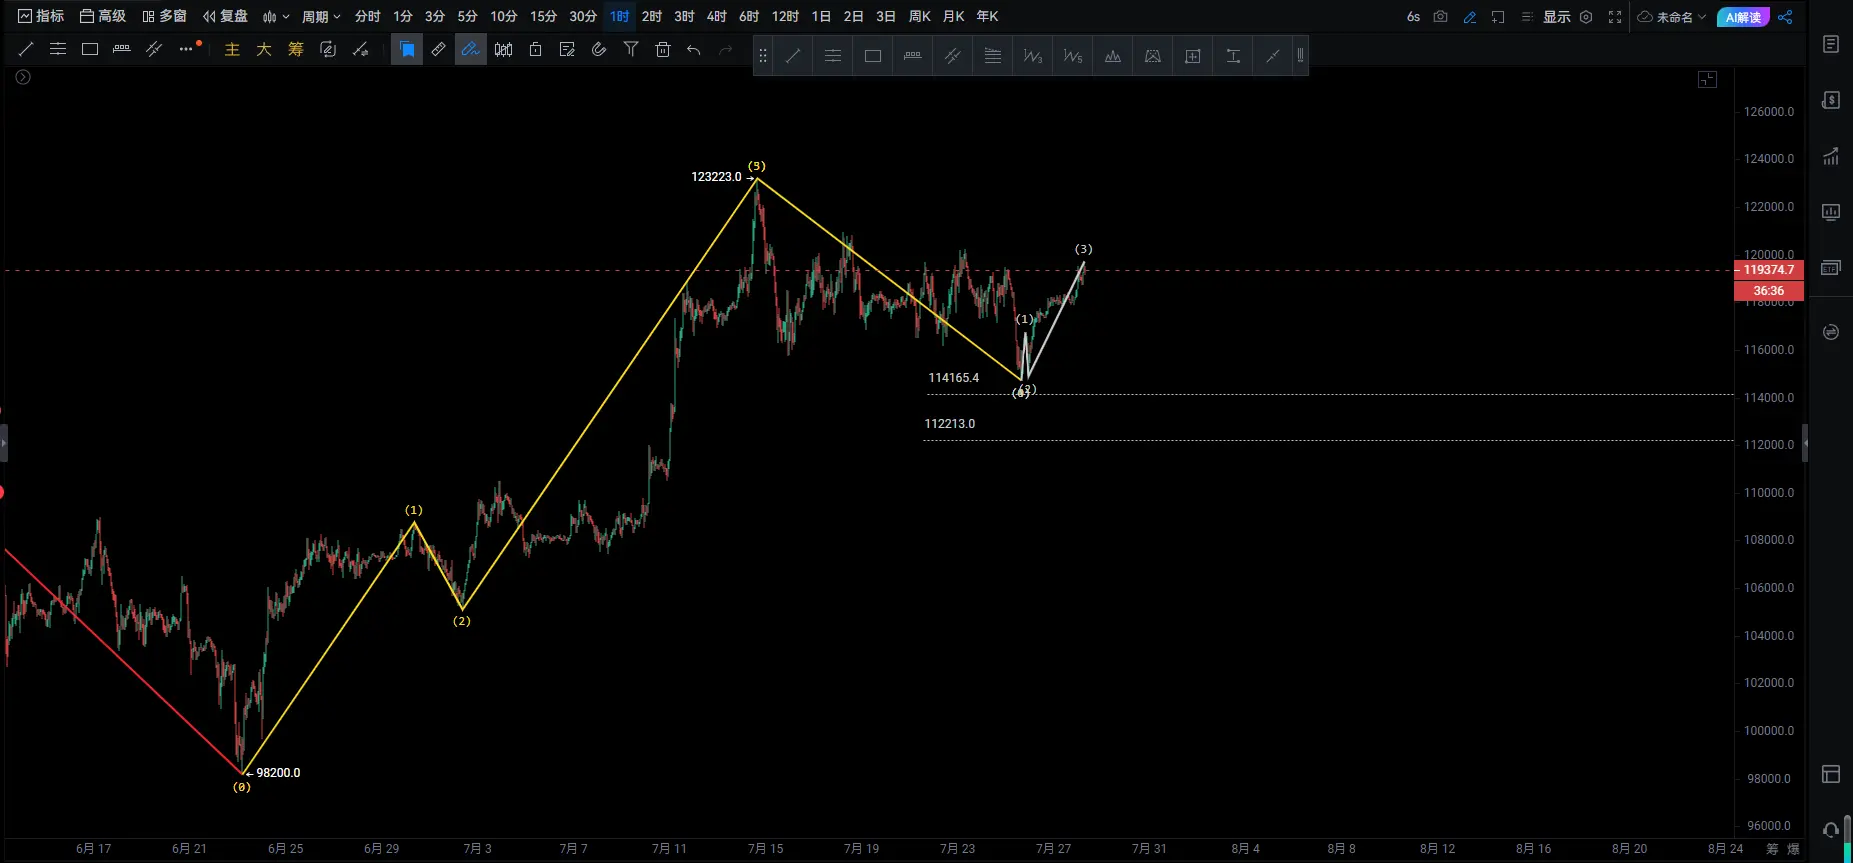Select the head-and-shoulders pattern tool
Viewport: 1853px width, 863px height.
coord(1113,56)
